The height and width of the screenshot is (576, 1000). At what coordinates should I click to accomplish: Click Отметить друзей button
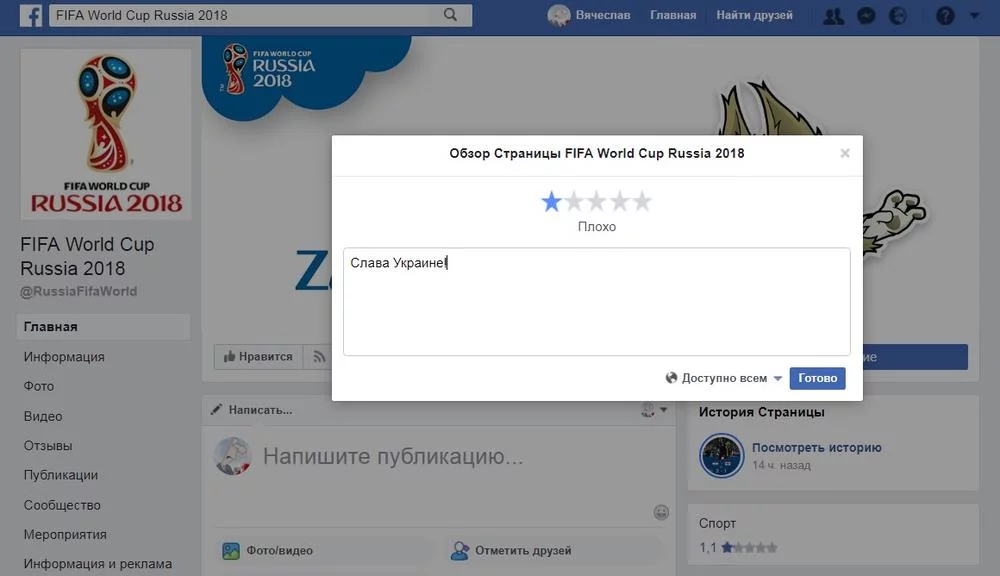(511, 550)
